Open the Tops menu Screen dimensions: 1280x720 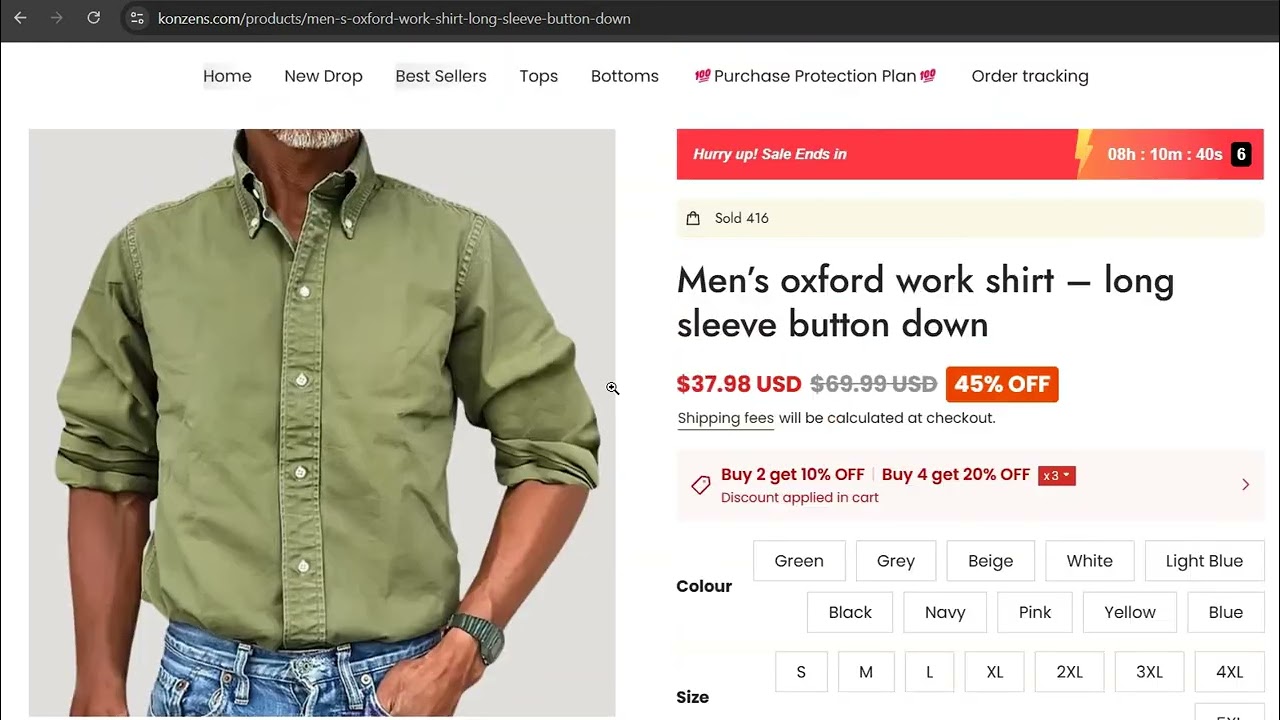pos(538,76)
